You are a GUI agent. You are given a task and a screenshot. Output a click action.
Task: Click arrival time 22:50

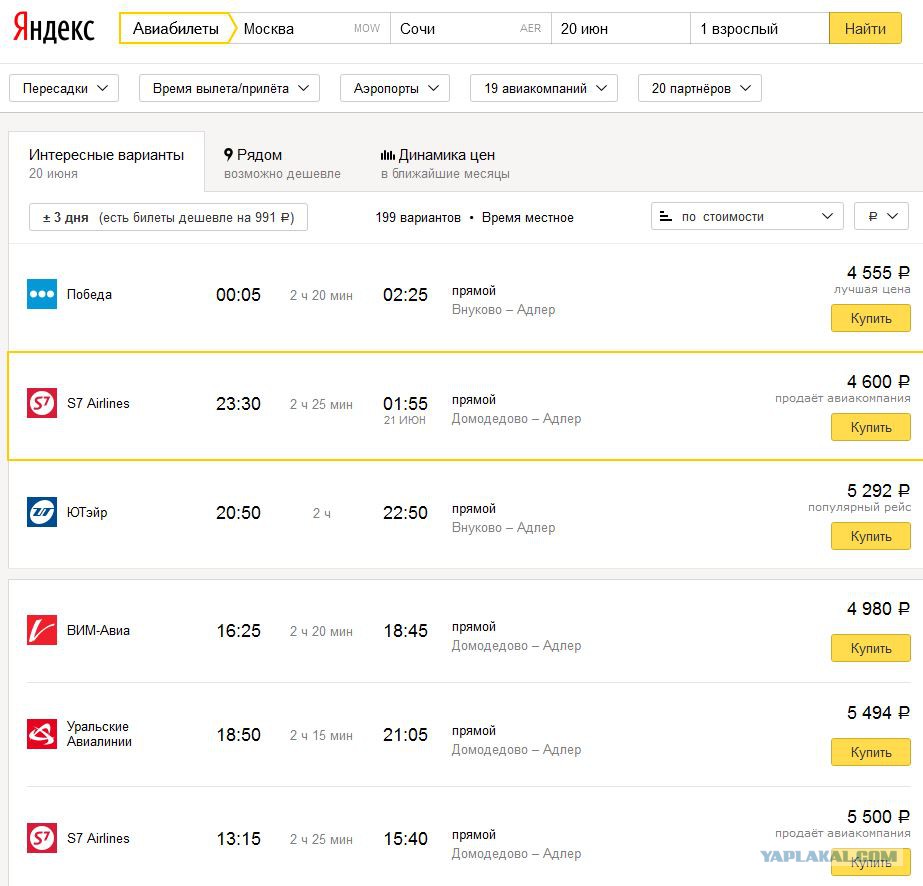click(406, 513)
